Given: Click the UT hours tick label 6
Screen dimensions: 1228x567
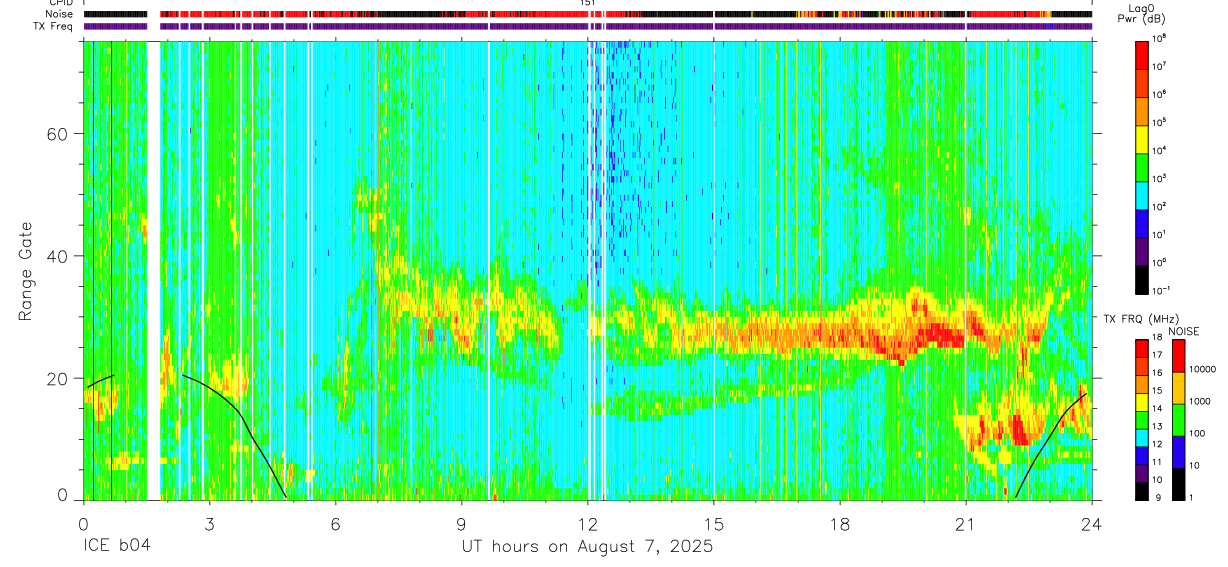Looking at the screenshot, I should [336, 523].
